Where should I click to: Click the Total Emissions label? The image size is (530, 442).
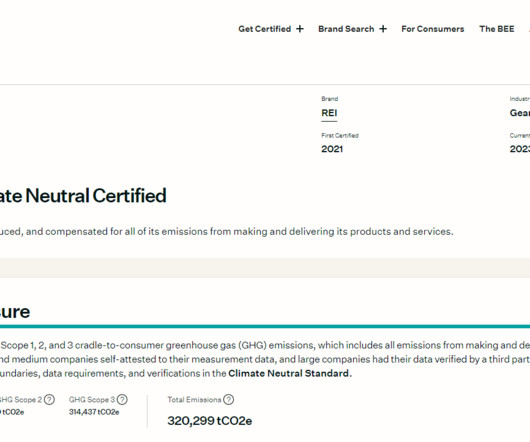click(194, 400)
